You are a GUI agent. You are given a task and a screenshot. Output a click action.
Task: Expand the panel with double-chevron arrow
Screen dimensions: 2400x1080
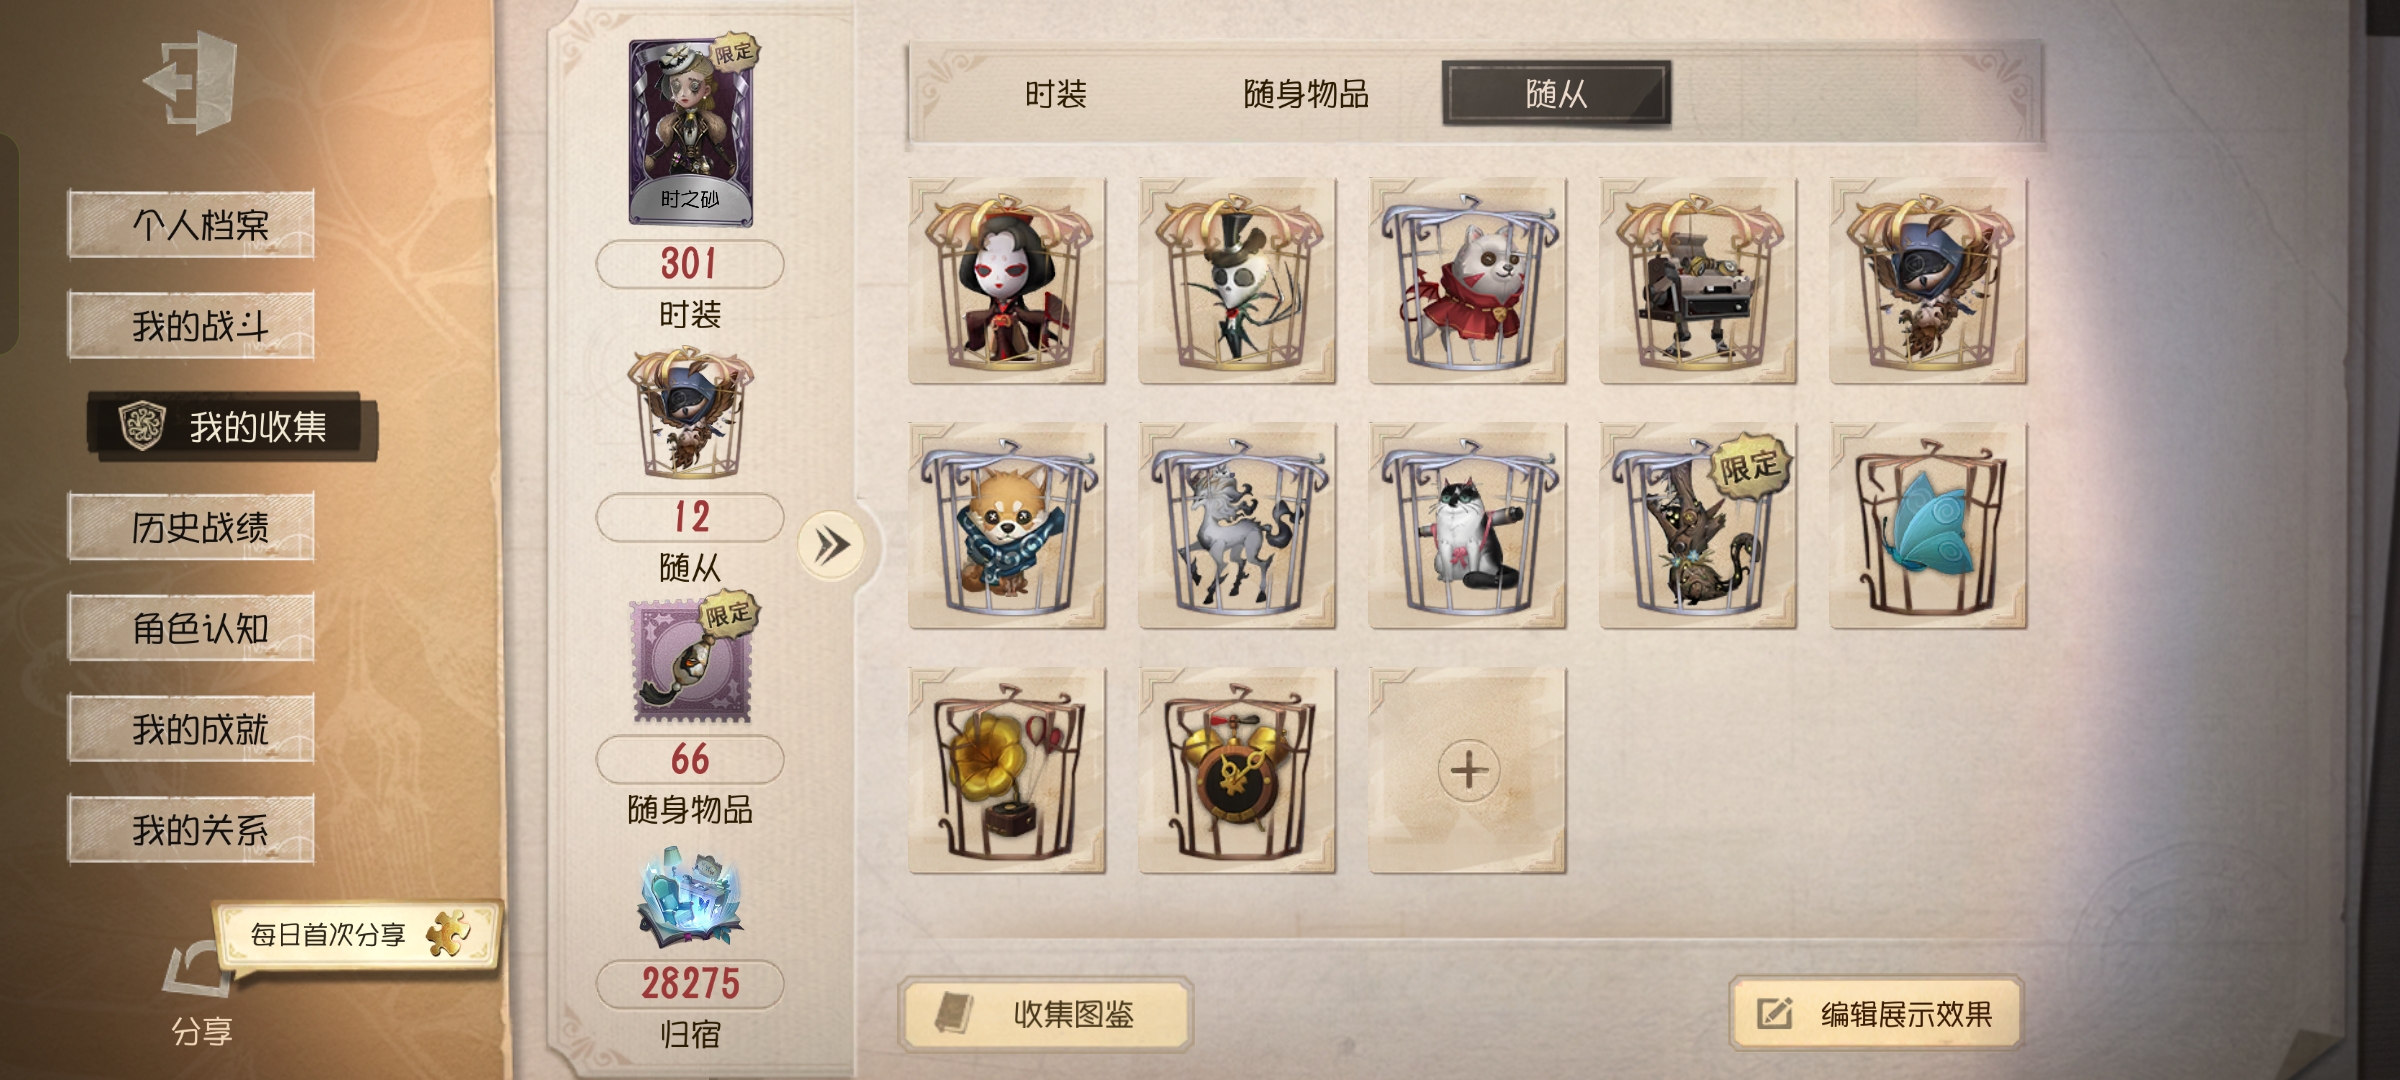click(x=831, y=545)
